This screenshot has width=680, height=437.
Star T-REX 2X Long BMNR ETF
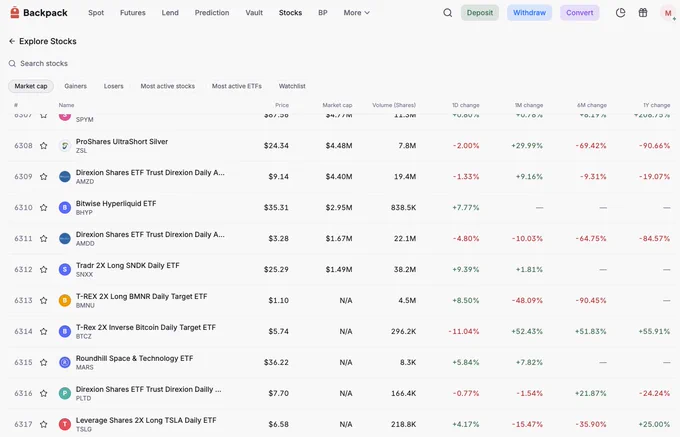pyautogui.click(x=43, y=300)
